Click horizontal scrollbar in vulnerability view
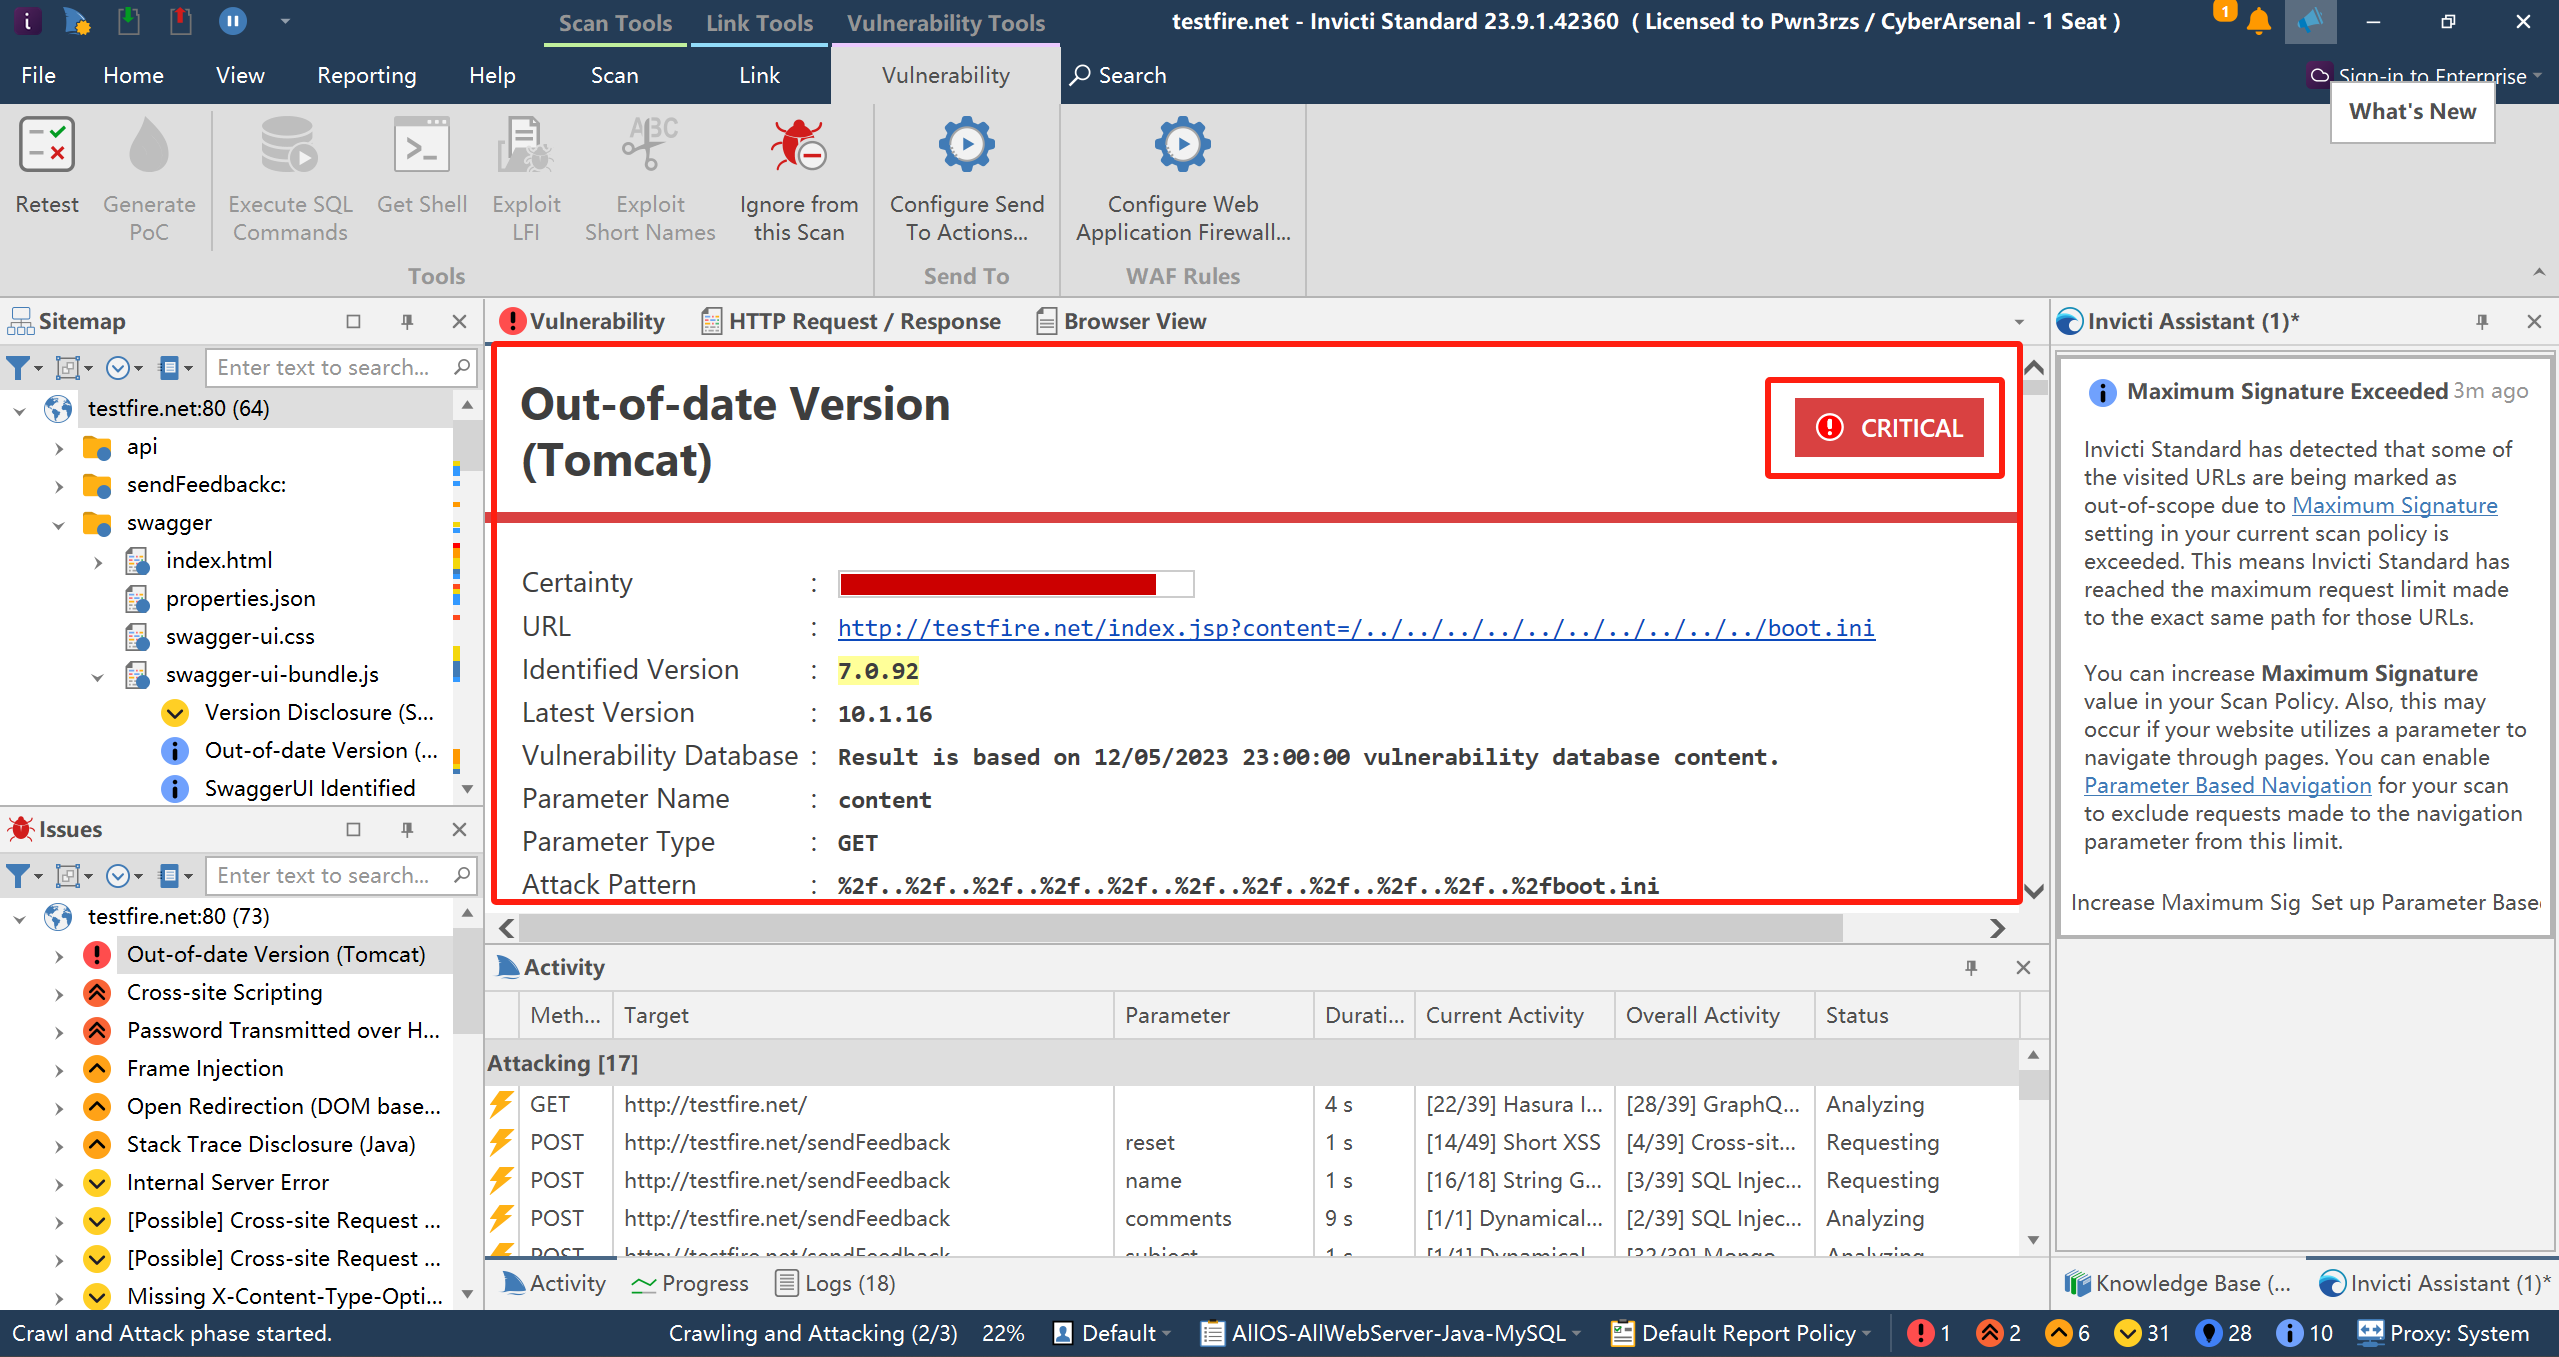 point(1180,928)
